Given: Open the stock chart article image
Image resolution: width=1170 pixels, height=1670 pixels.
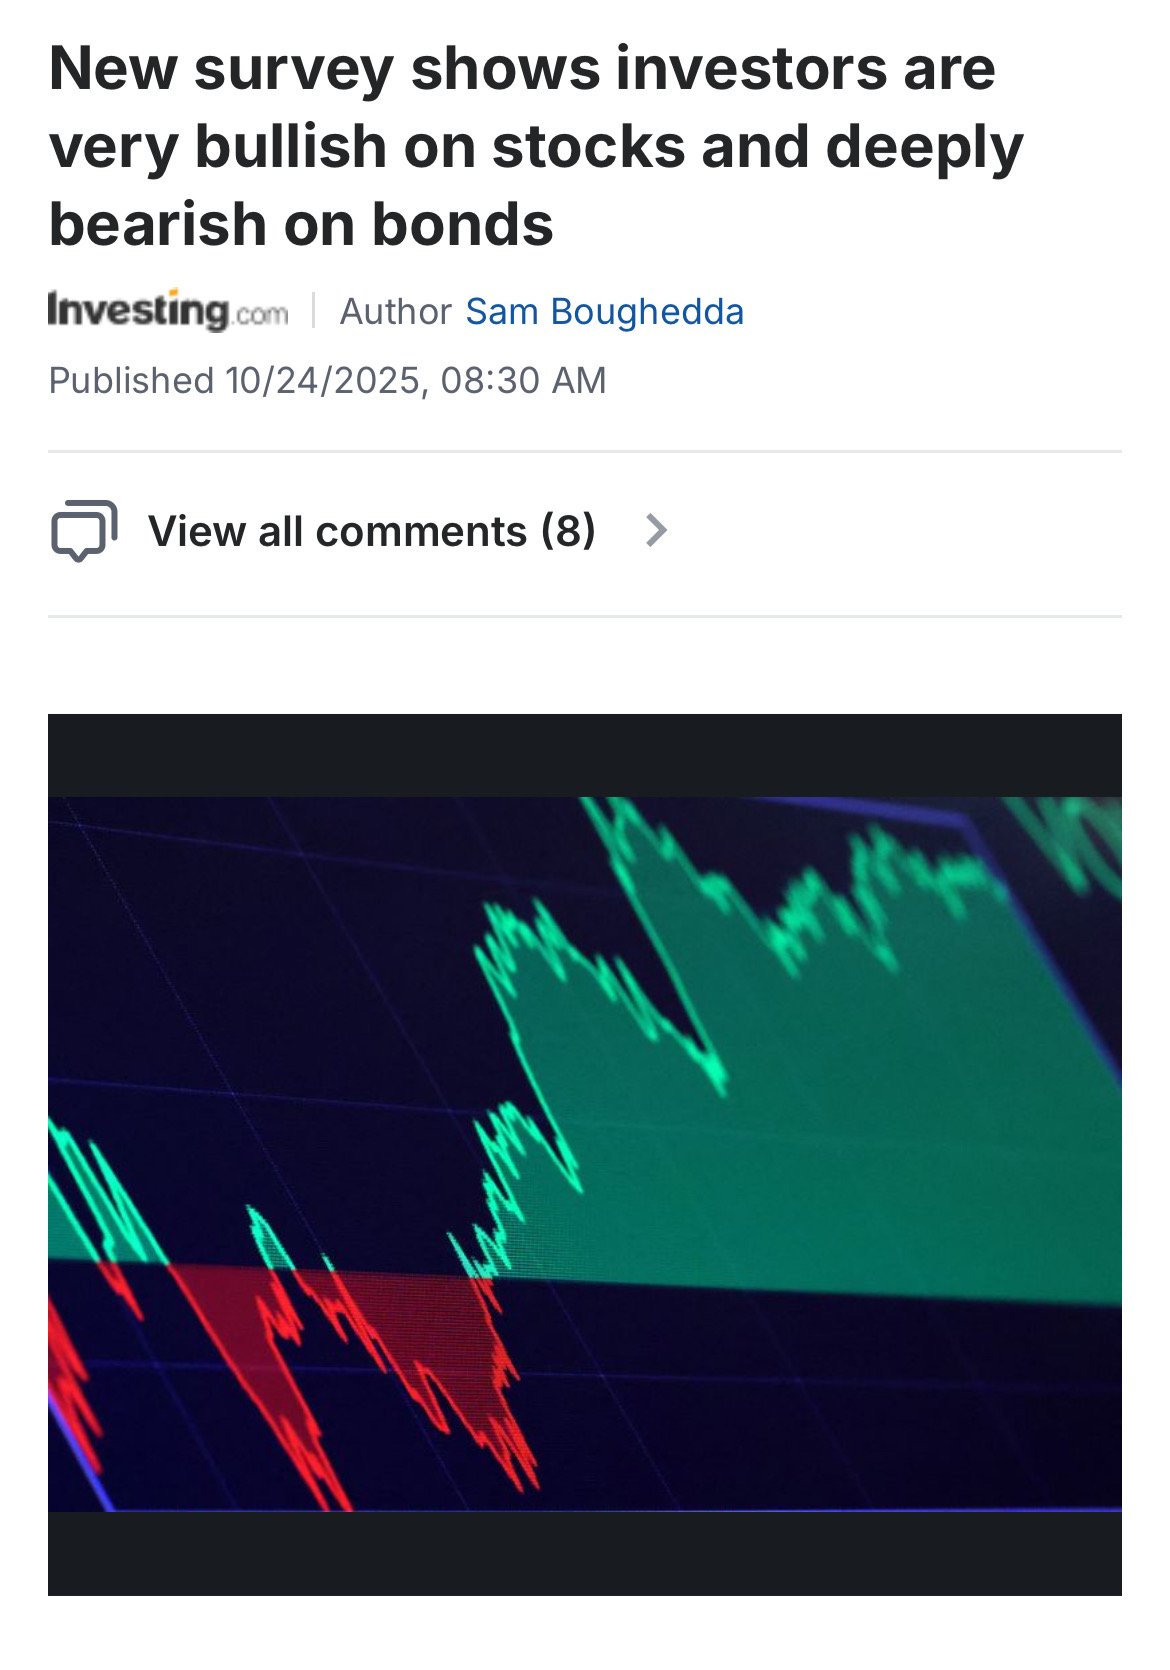Looking at the screenshot, I should [585, 1154].
